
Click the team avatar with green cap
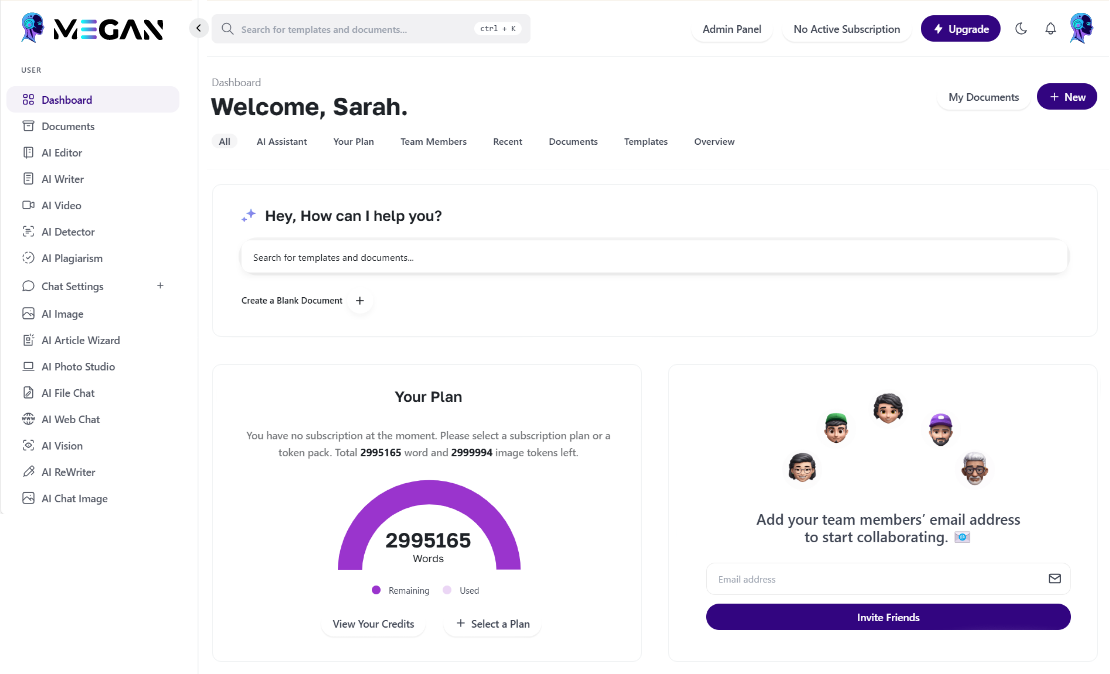[x=836, y=428]
